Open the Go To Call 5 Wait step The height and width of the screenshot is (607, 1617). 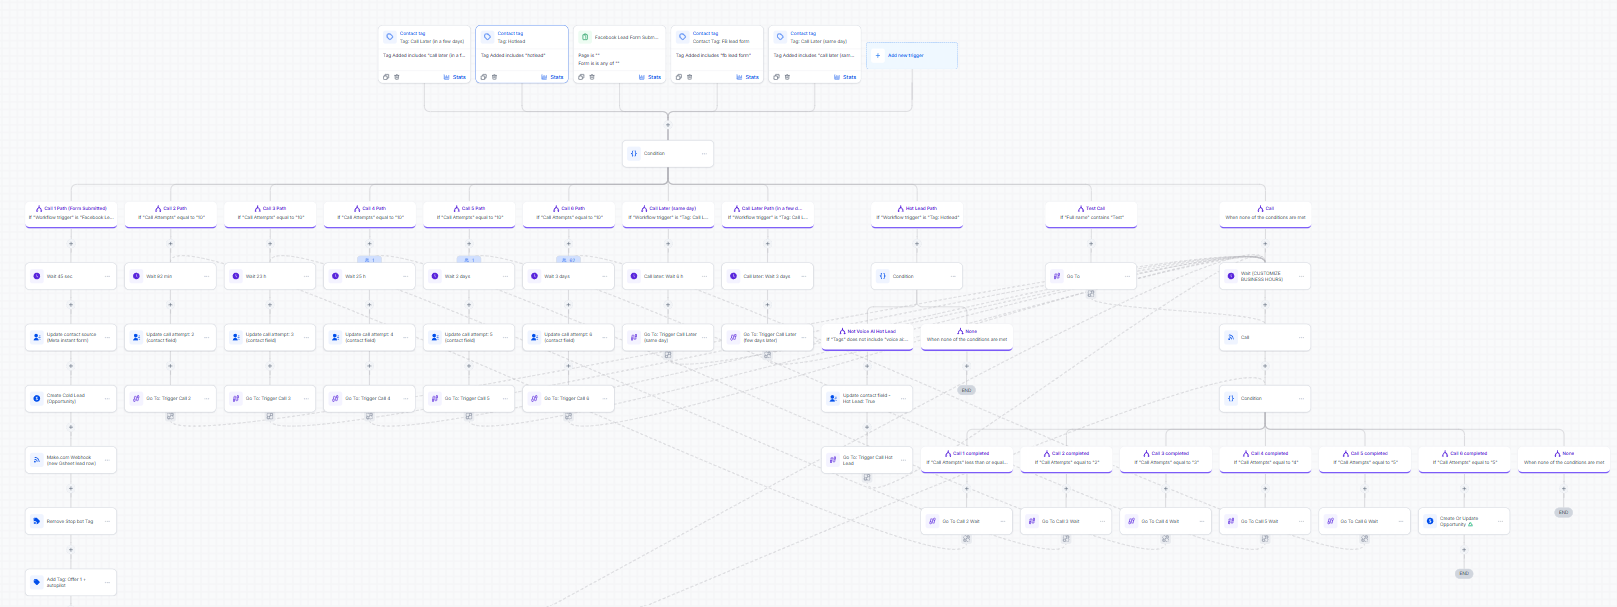coord(1265,521)
